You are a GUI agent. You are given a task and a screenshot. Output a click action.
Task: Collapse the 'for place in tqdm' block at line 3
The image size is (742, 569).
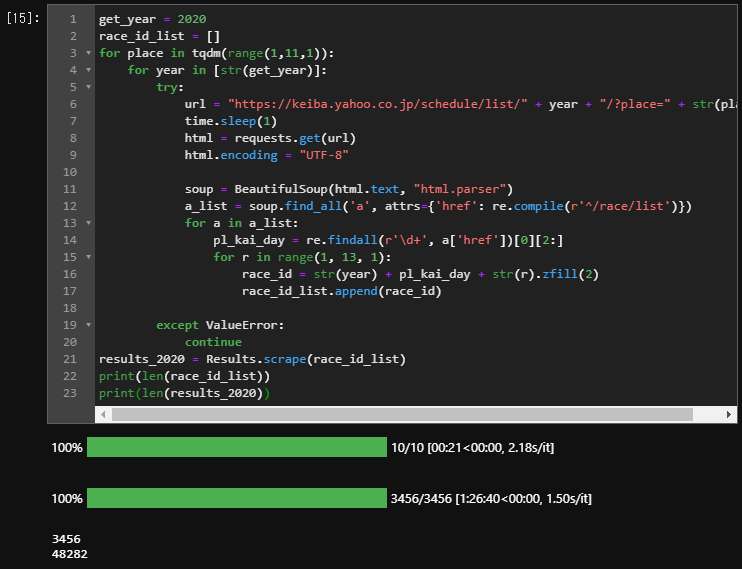click(88, 53)
